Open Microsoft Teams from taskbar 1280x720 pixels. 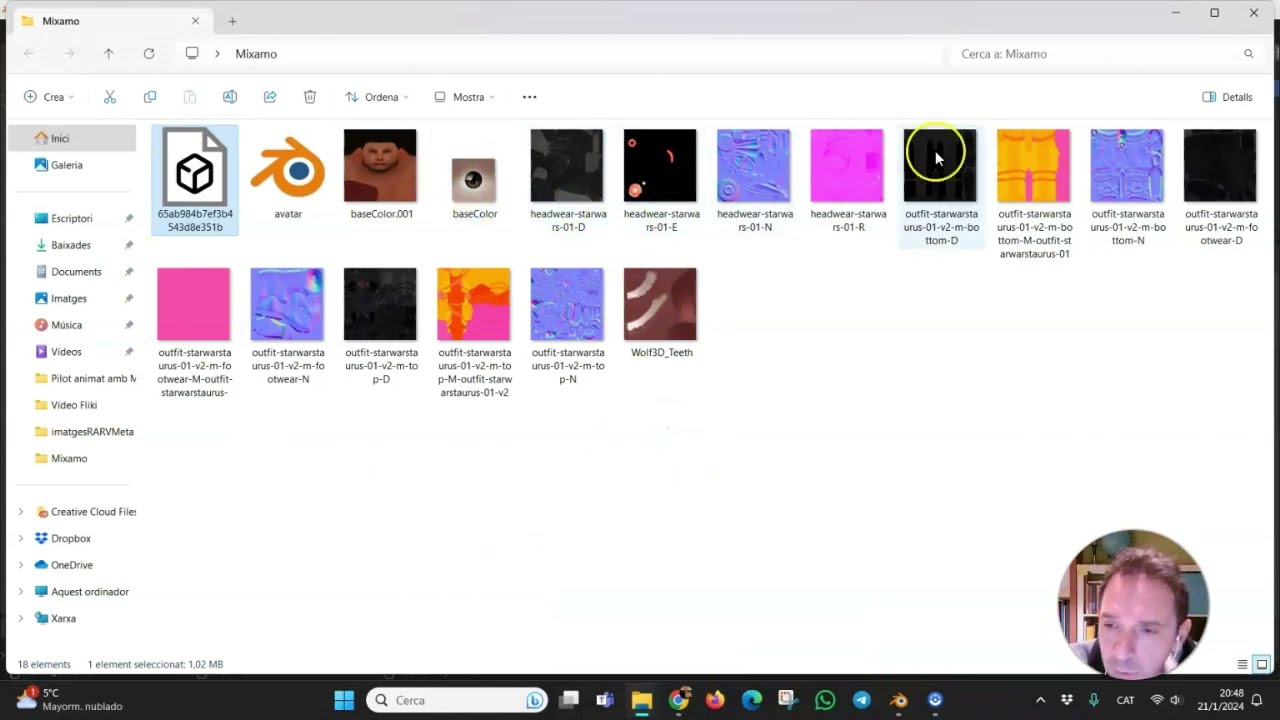pyautogui.click(x=605, y=700)
